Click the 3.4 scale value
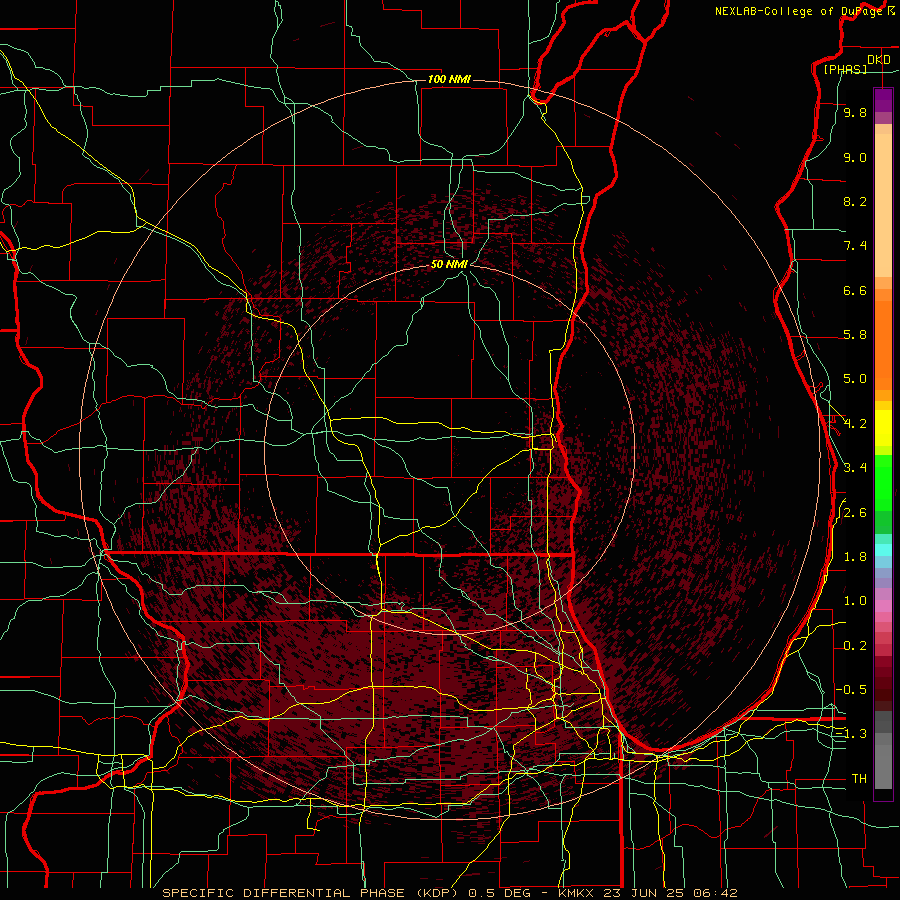The height and width of the screenshot is (900, 900). click(x=855, y=468)
